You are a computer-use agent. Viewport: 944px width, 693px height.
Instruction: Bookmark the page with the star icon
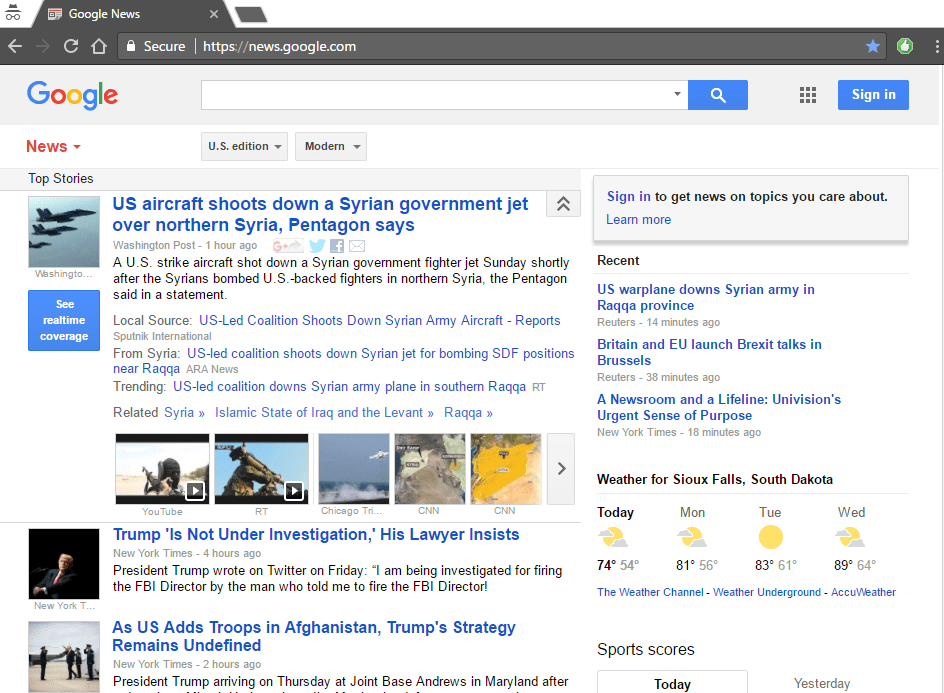pyautogui.click(x=873, y=46)
